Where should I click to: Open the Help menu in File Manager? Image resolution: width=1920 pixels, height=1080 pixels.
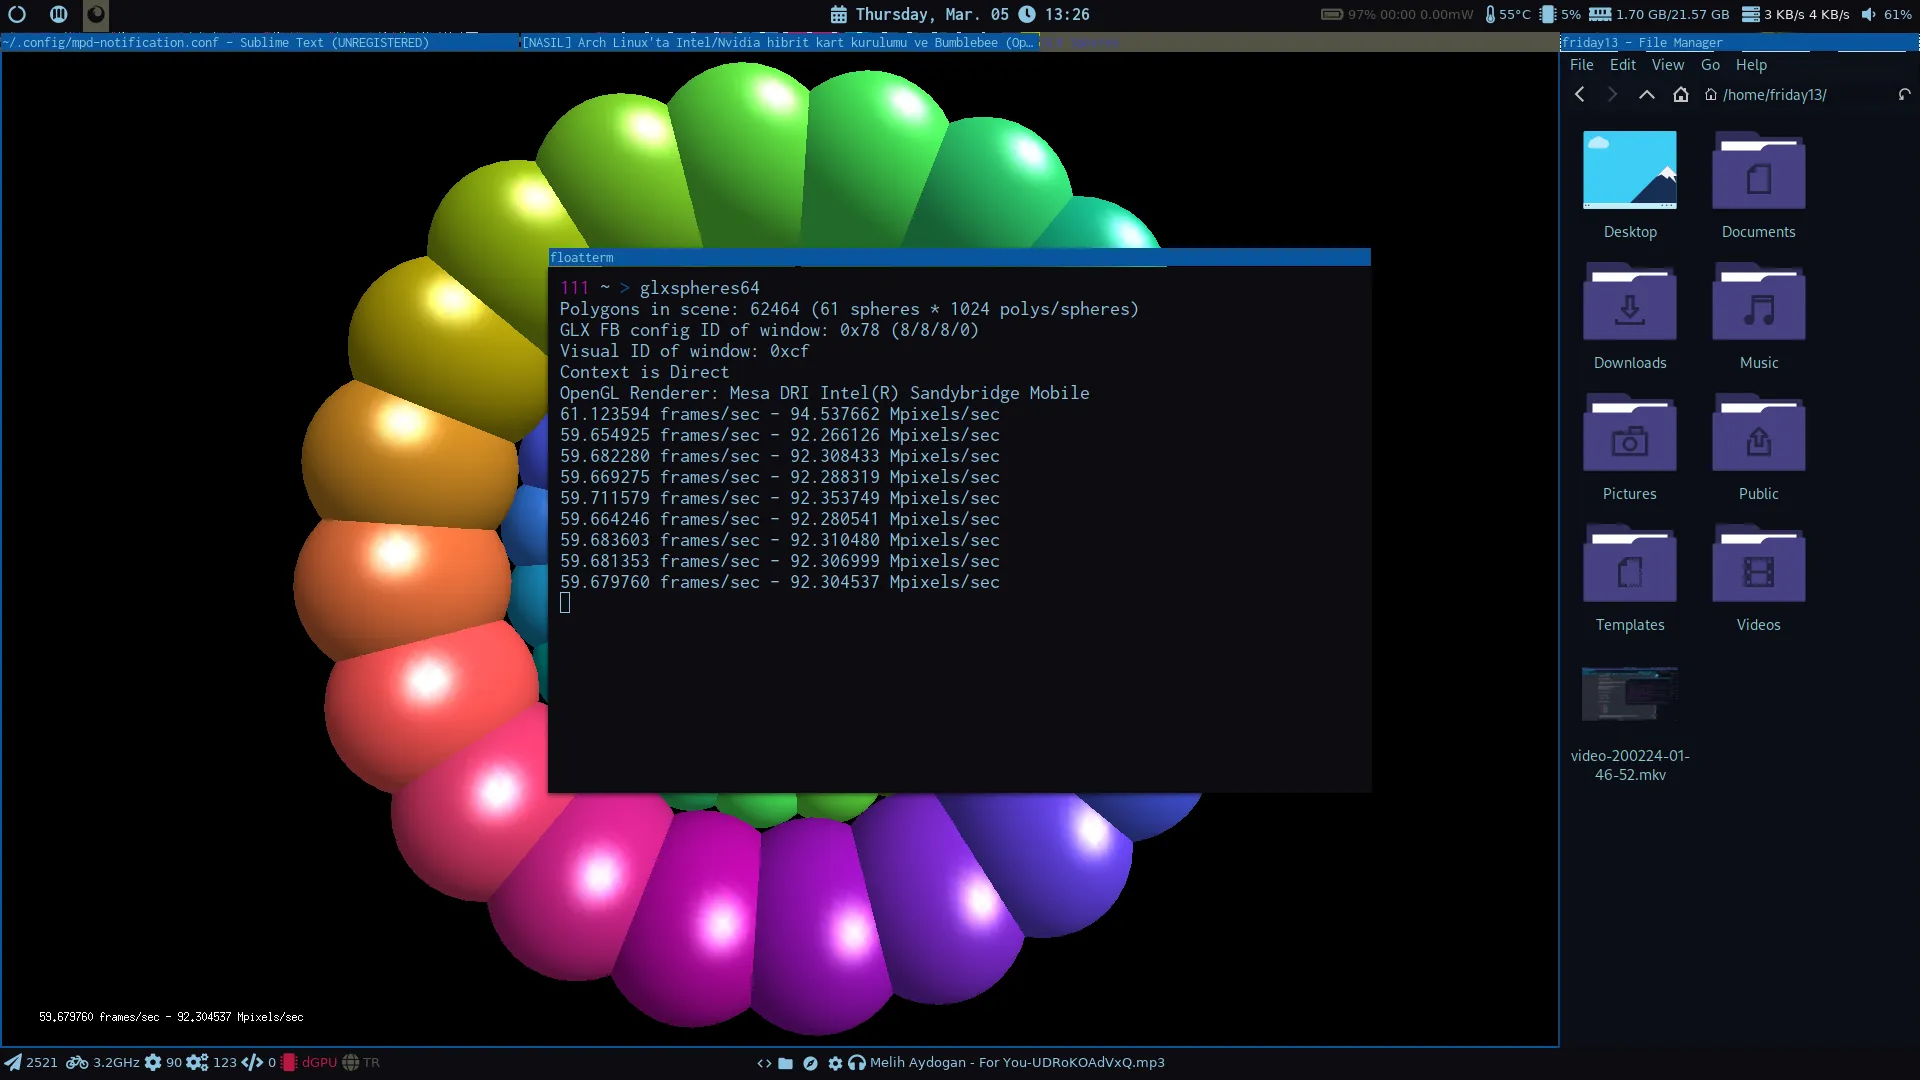click(x=1751, y=65)
